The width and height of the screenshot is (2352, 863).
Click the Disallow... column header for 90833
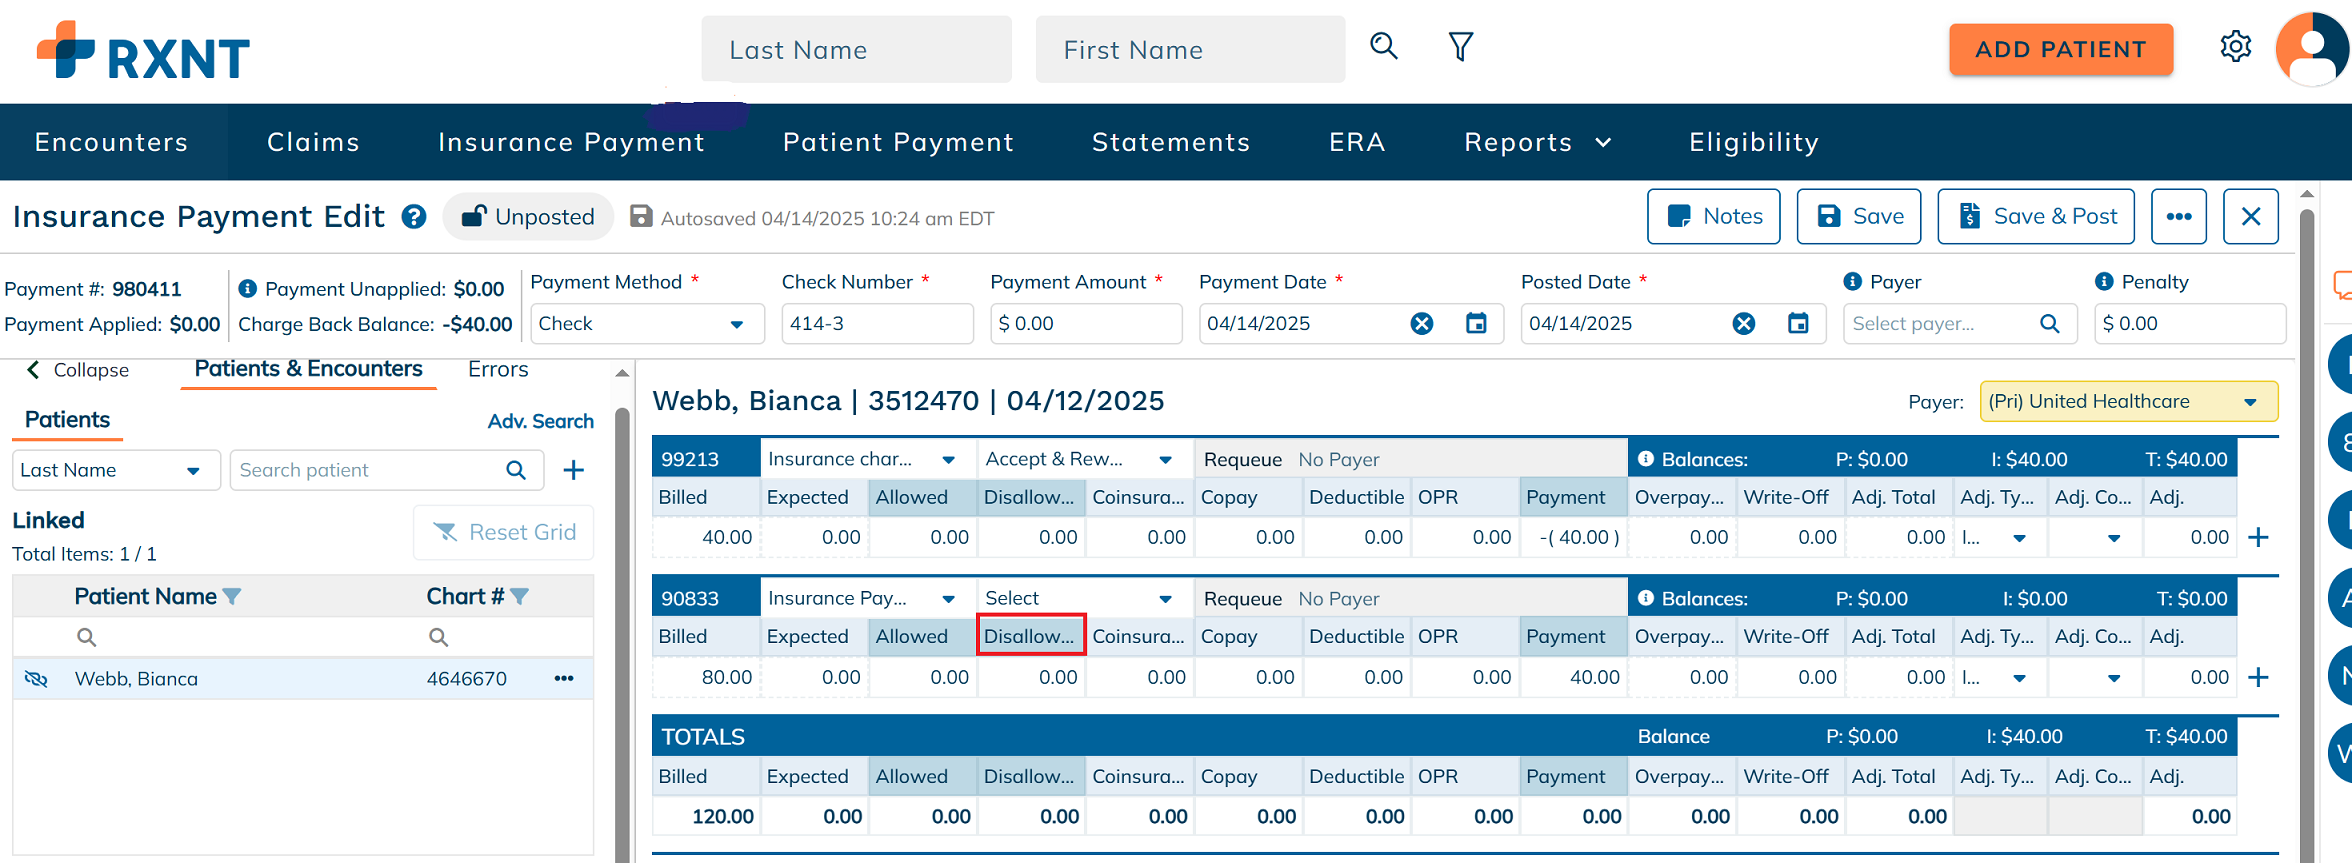[1030, 636]
